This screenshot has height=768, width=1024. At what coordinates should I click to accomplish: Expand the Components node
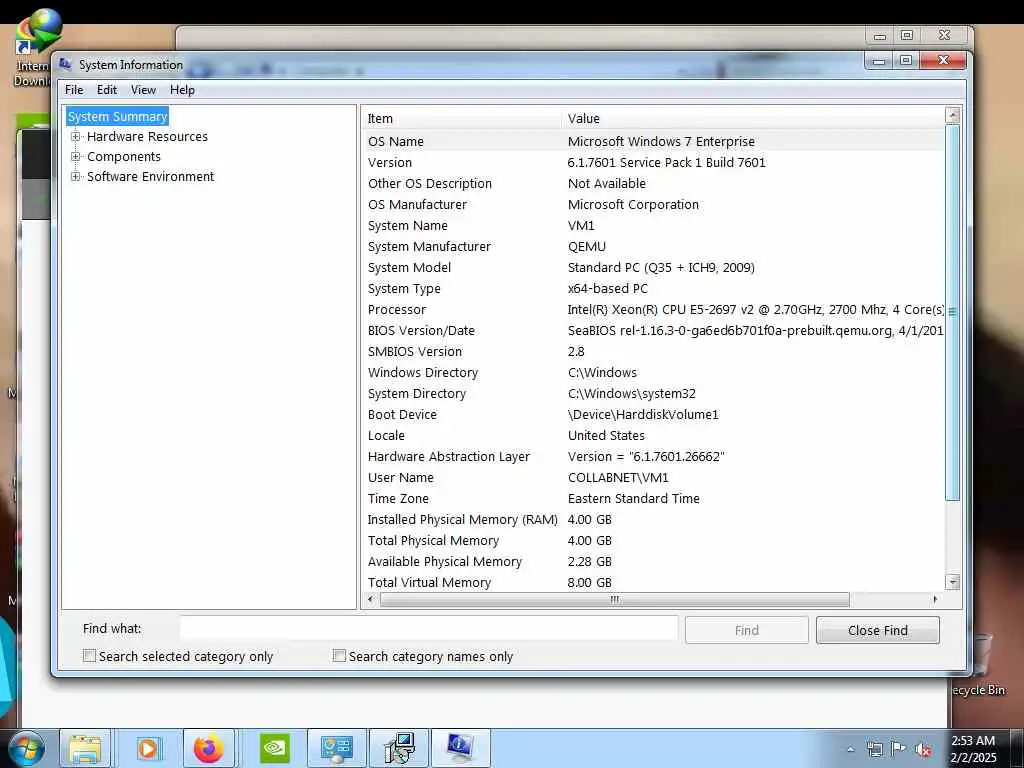tap(76, 157)
